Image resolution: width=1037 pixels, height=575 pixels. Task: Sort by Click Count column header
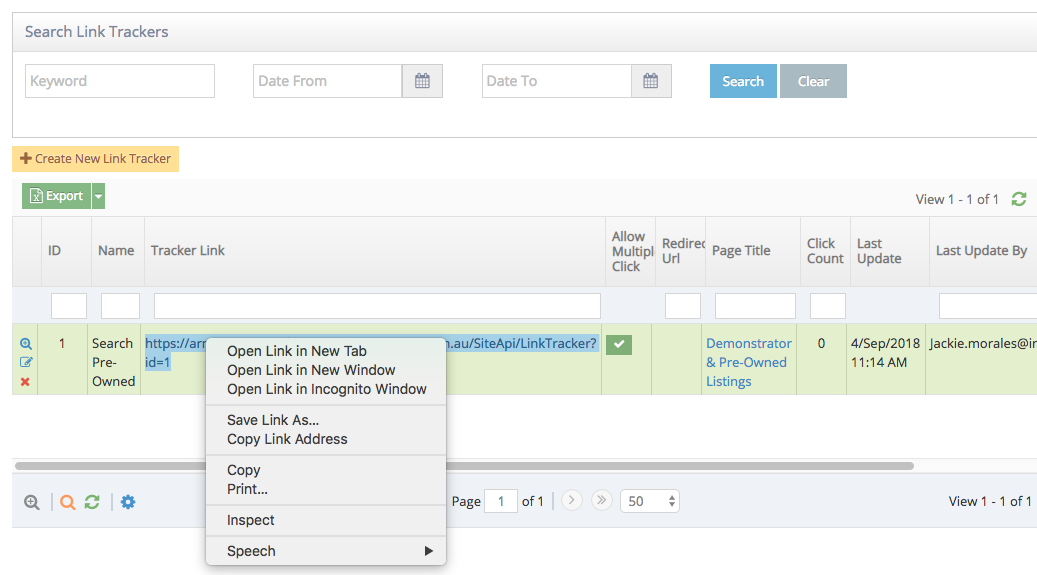[825, 251]
